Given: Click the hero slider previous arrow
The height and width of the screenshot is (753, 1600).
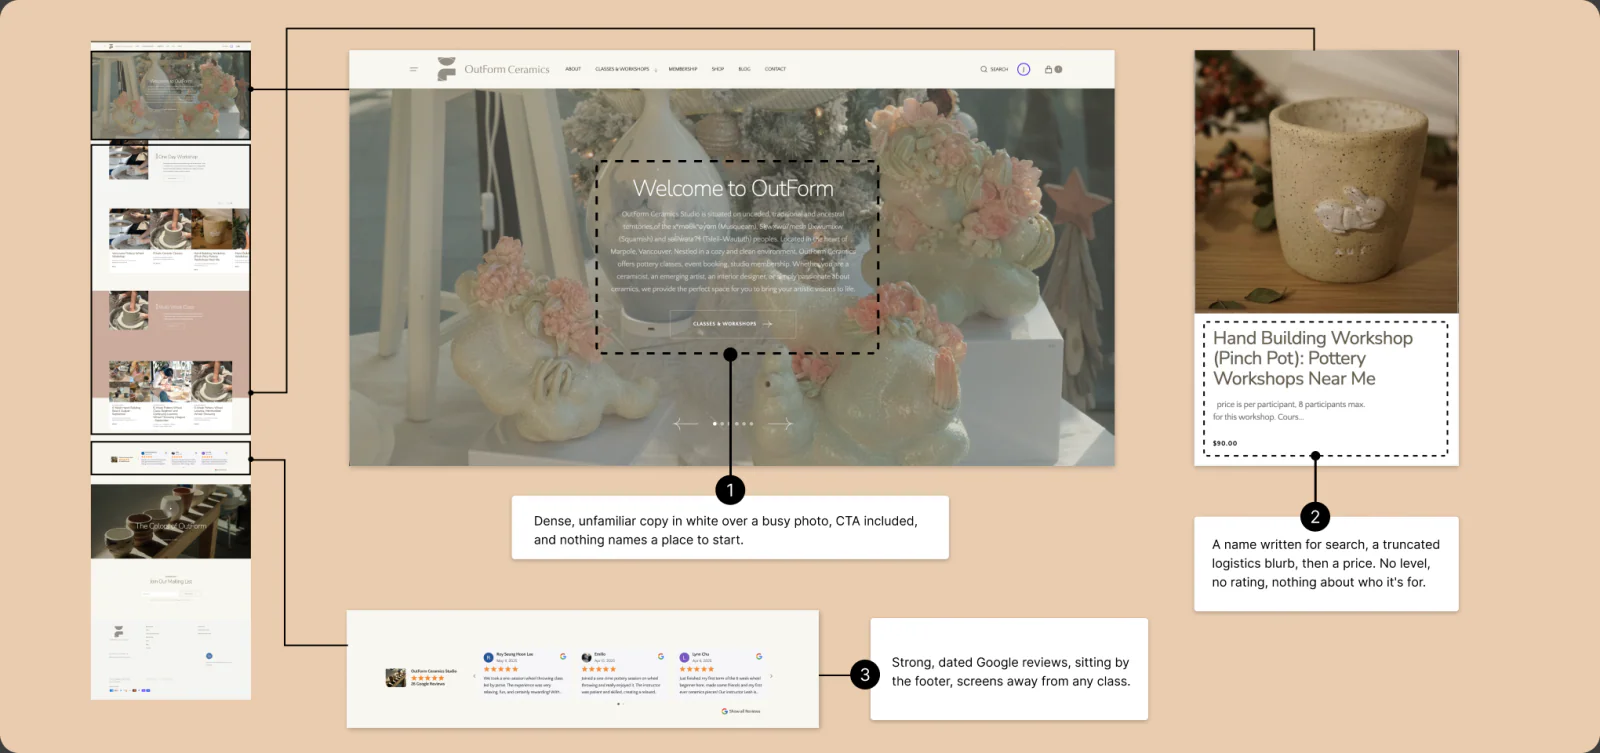Looking at the screenshot, I should tap(686, 424).
